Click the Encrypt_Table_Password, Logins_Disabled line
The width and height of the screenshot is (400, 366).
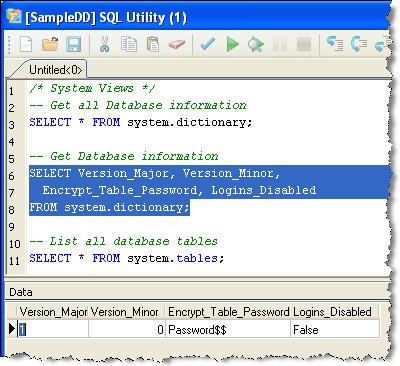point(179,190)
